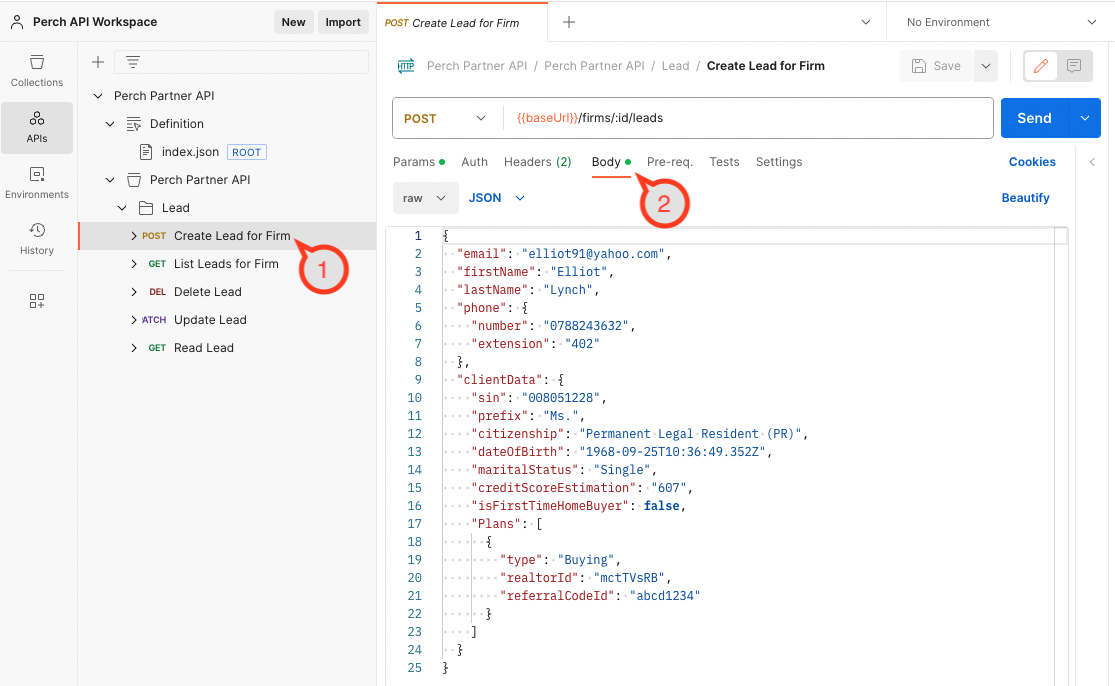This screenshot has width=1115, height=686.
Task: Collapse the top-level Perch Partner API tree
Action: (98, 96)
